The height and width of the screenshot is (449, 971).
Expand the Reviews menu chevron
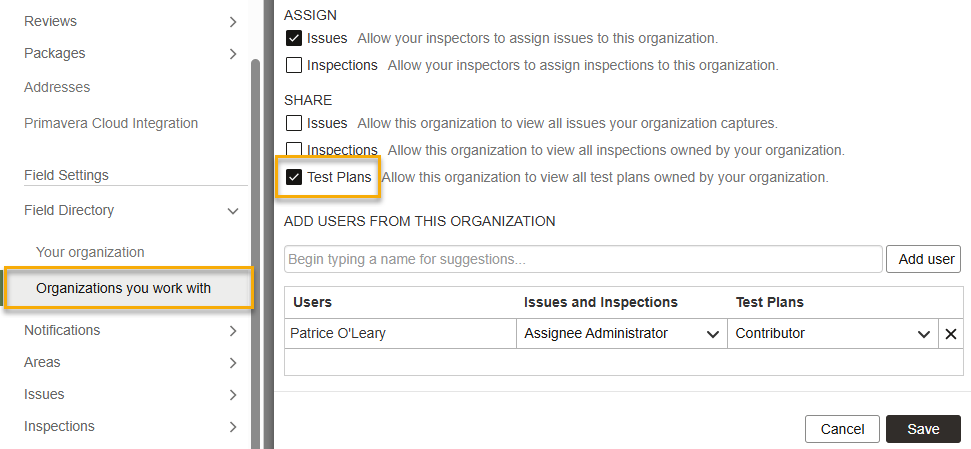232,21
